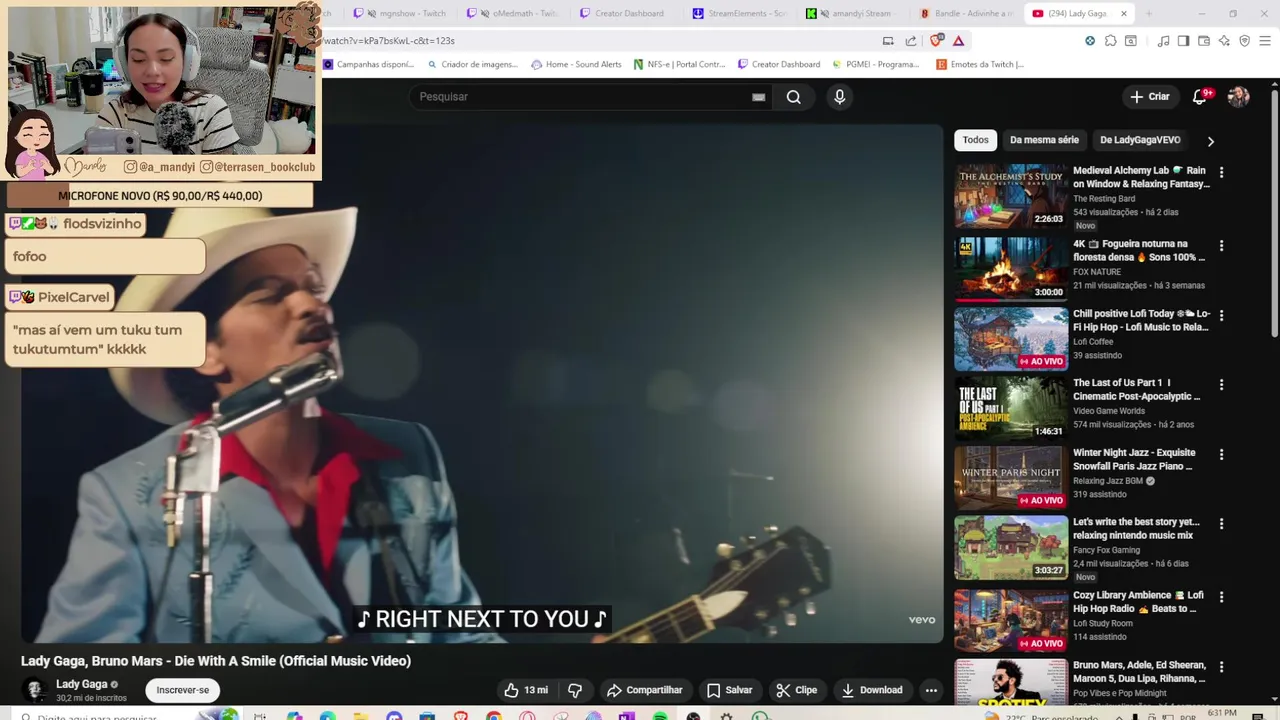Click the share page icon in address bar
1280x720 pixels.
[911, 41]
